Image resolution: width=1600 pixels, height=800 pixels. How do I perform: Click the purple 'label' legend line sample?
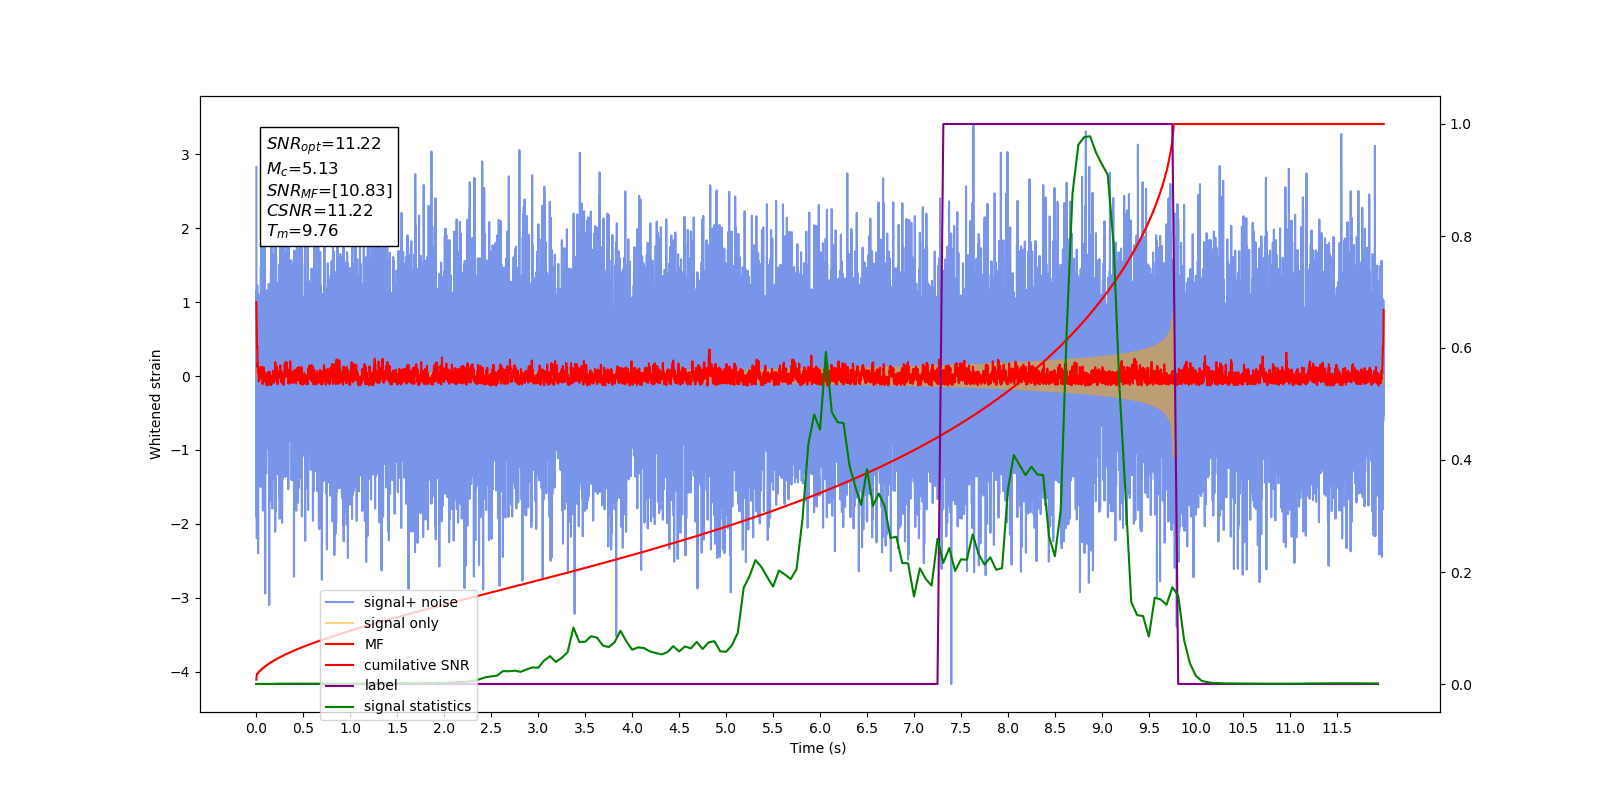[x=341, y=685]
